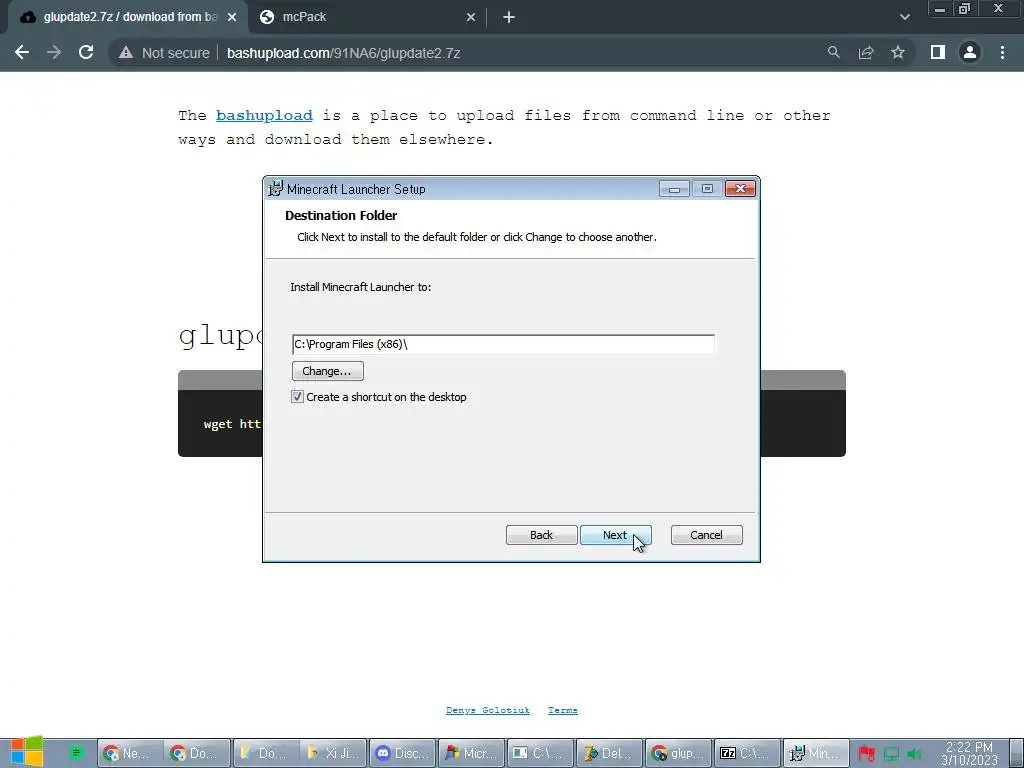
Task: Open the taskbar clock showing 2:22 PM
Action: (969, 753)
